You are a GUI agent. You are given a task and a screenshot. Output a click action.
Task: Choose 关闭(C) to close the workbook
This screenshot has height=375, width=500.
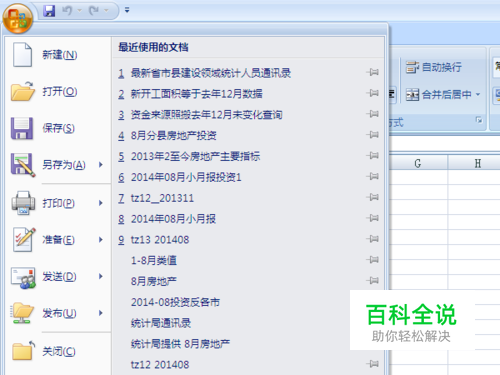58,351
